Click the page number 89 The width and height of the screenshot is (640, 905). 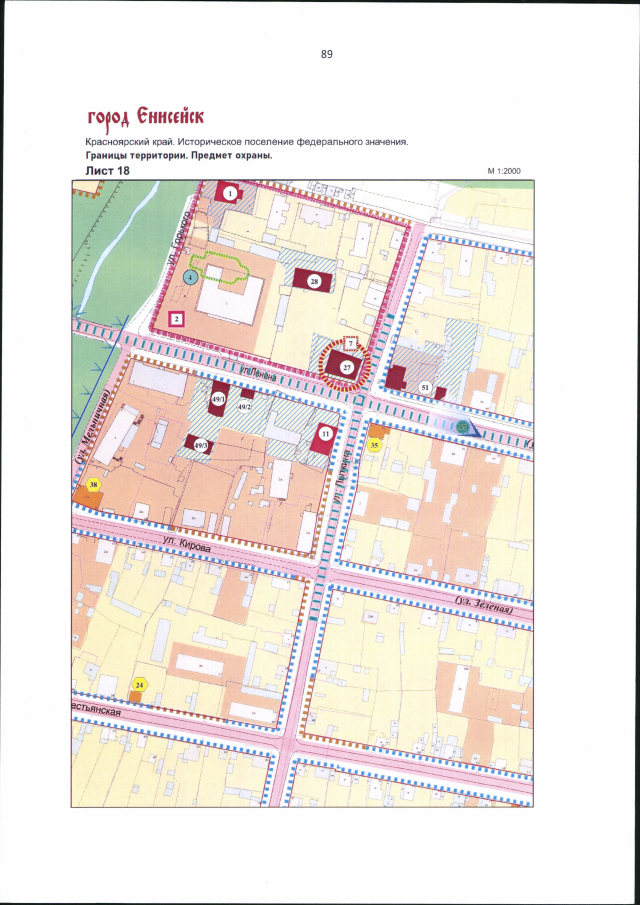click(x=327, y=54)
